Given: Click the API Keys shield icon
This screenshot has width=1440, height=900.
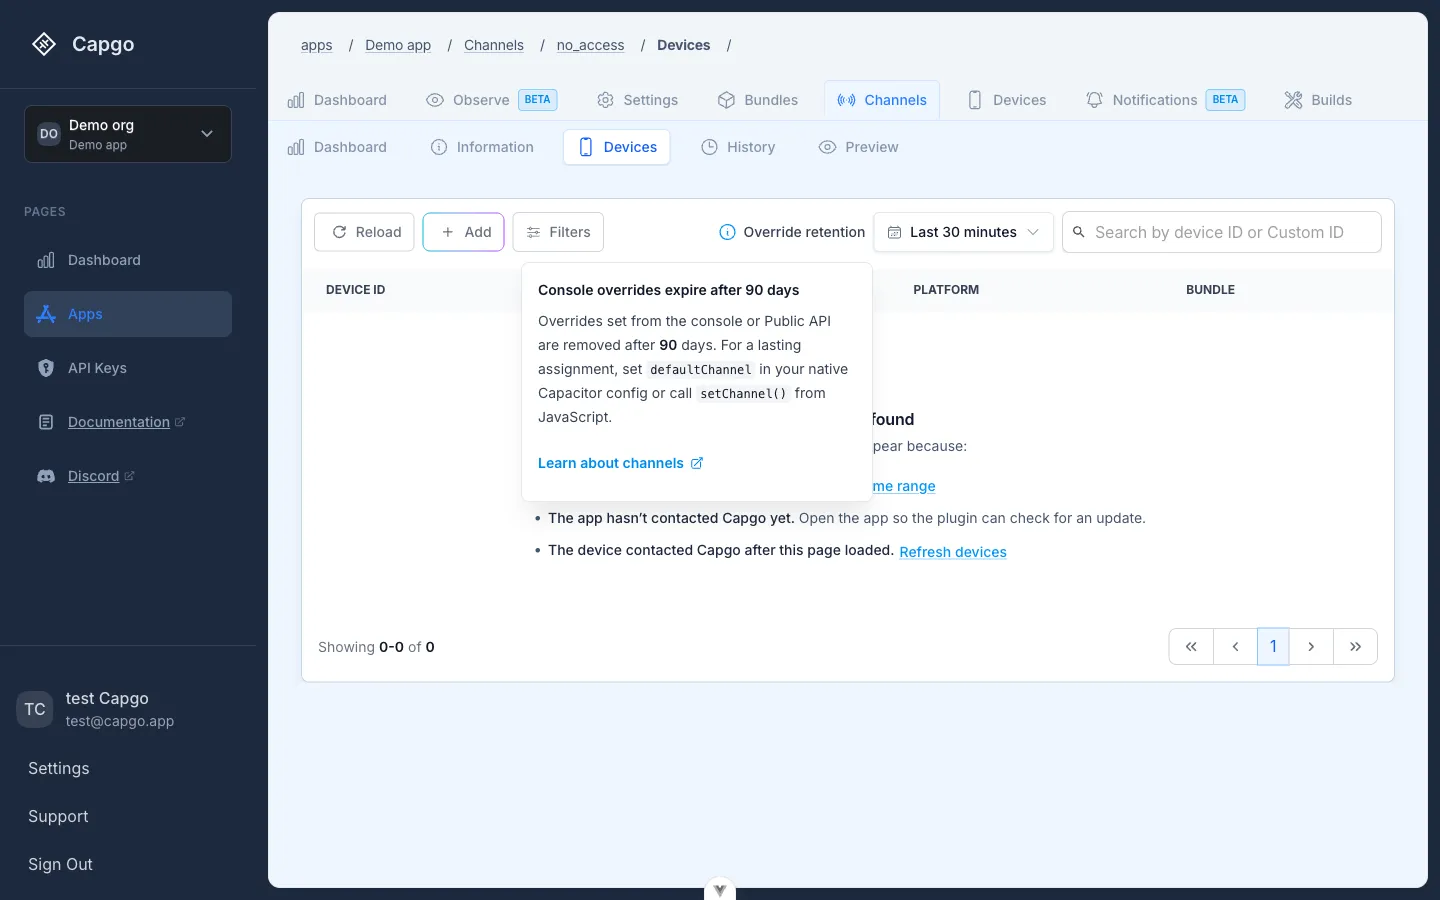Looking at the screenshot, I should 46,368.
